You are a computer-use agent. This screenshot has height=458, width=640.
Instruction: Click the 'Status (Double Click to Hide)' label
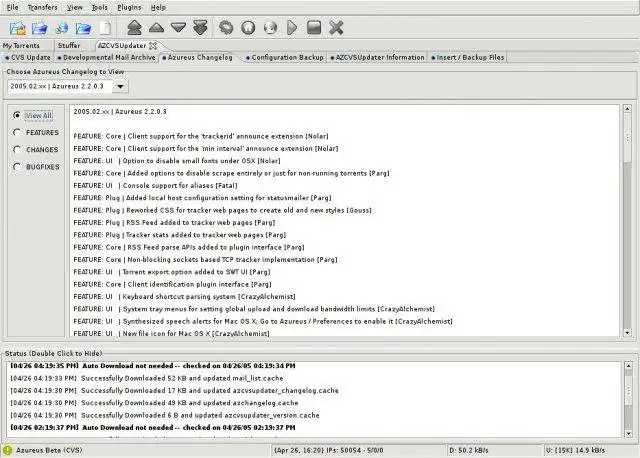click(53, 354)
